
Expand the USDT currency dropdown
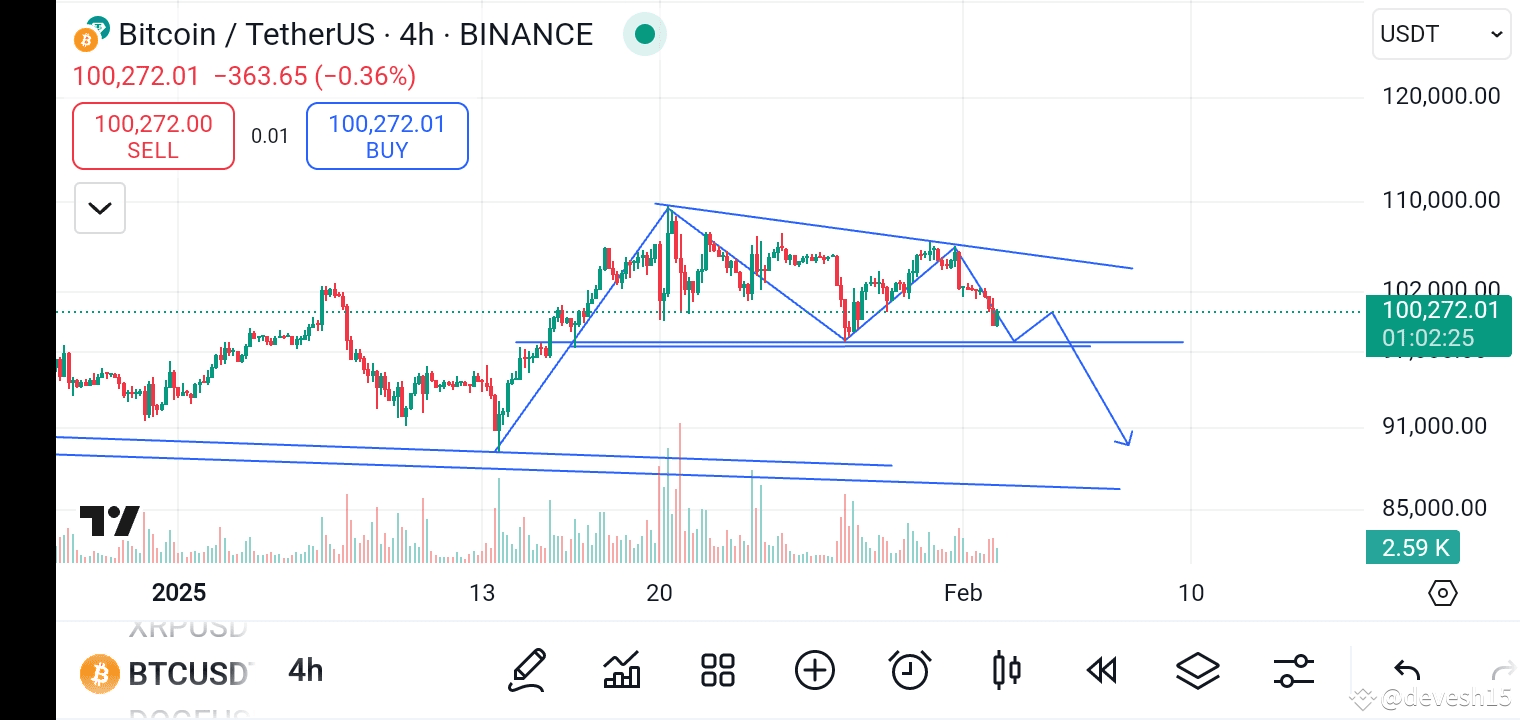(1440, 35)
